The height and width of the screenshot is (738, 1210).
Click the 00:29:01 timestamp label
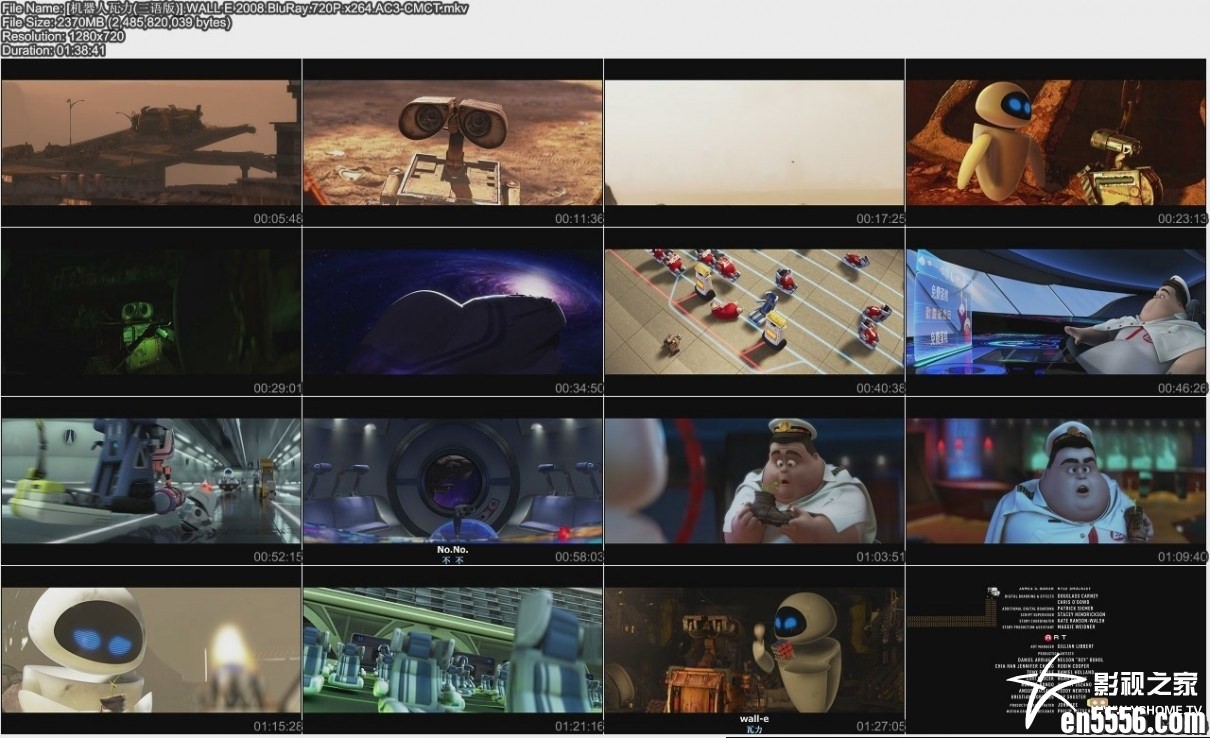click(x=277, y=387)
